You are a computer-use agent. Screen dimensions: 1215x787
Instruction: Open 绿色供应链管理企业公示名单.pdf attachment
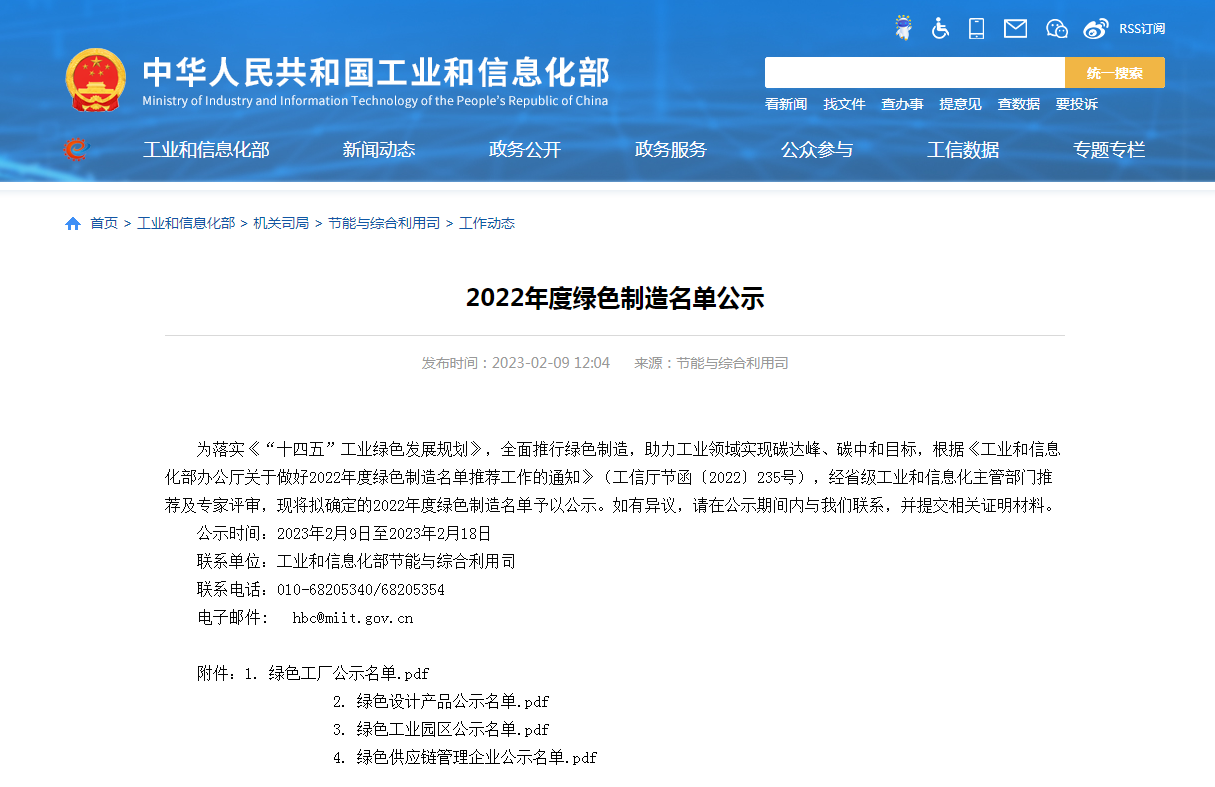(476, 757)
